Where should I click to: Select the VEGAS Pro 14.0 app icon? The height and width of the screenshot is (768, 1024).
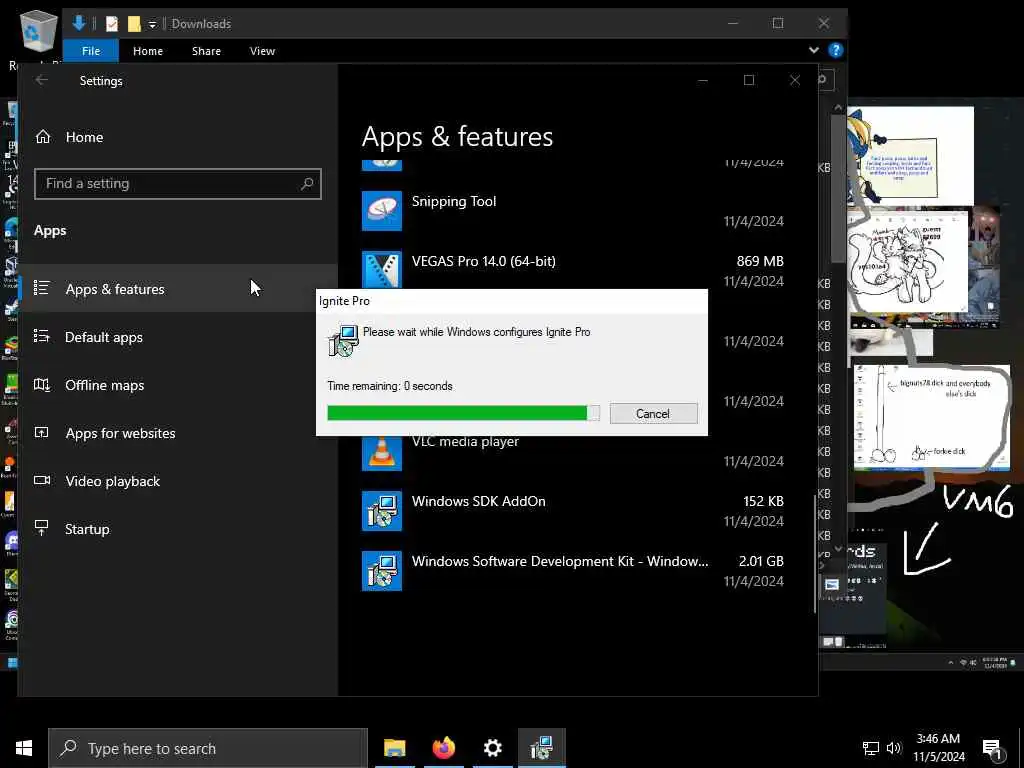point(382,269)
